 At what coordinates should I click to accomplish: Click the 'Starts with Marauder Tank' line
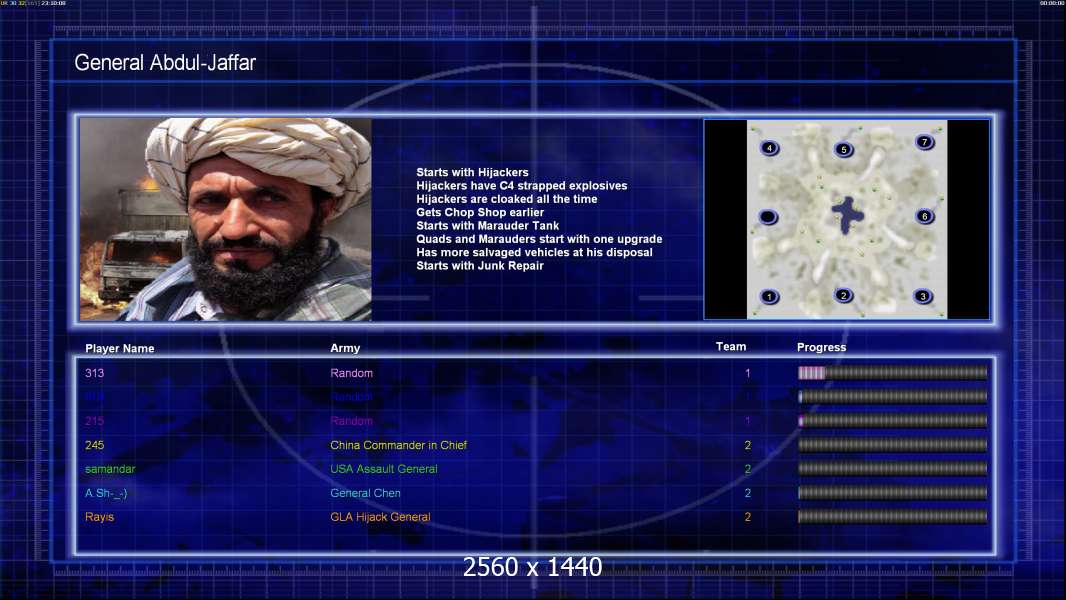(487, 226)
